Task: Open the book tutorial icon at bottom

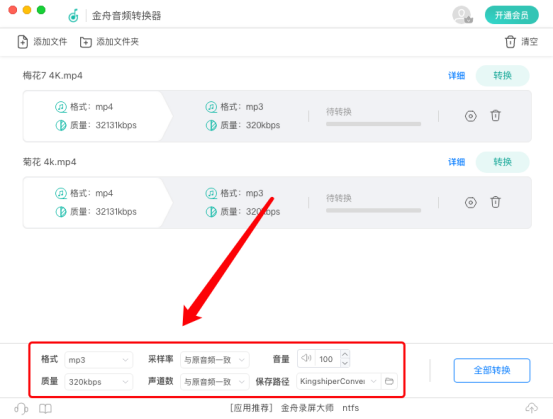Action: point(45,409)
